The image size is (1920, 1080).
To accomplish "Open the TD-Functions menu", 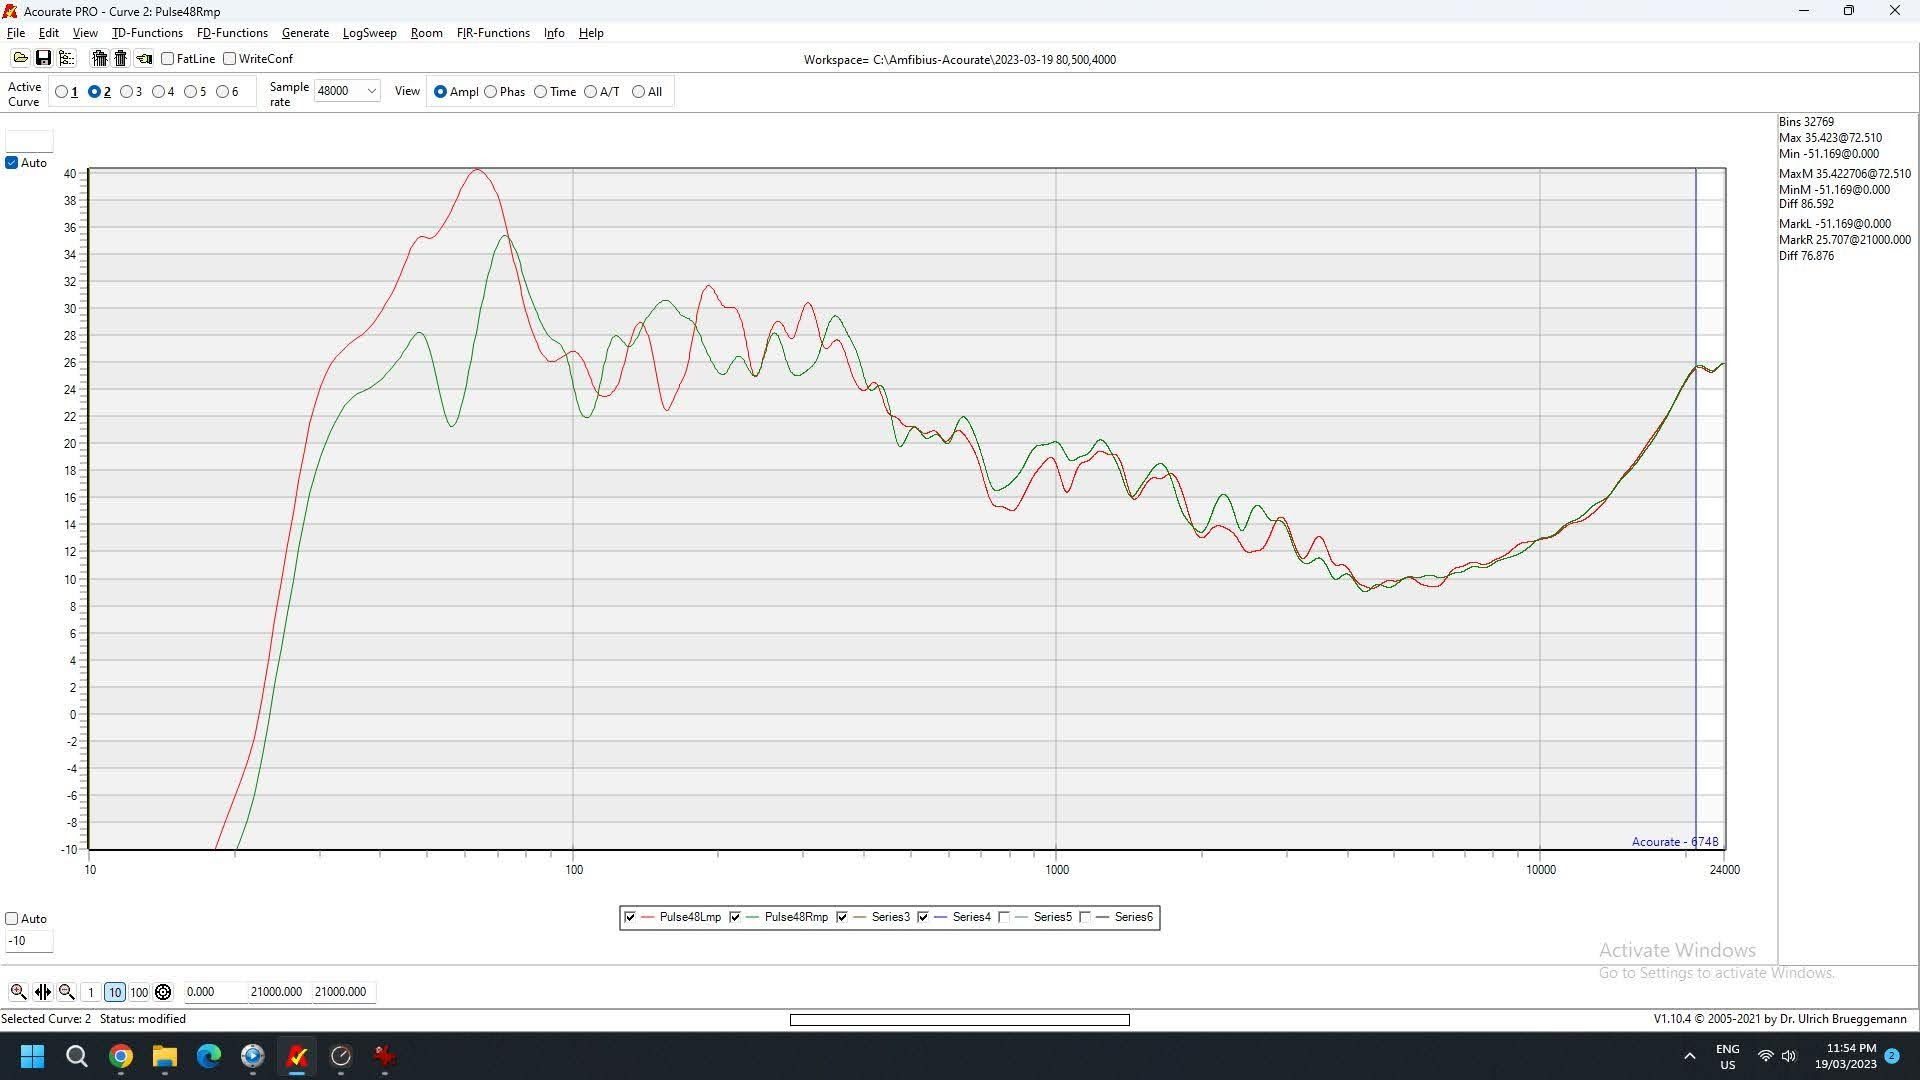I will click(x=147, y=33).
